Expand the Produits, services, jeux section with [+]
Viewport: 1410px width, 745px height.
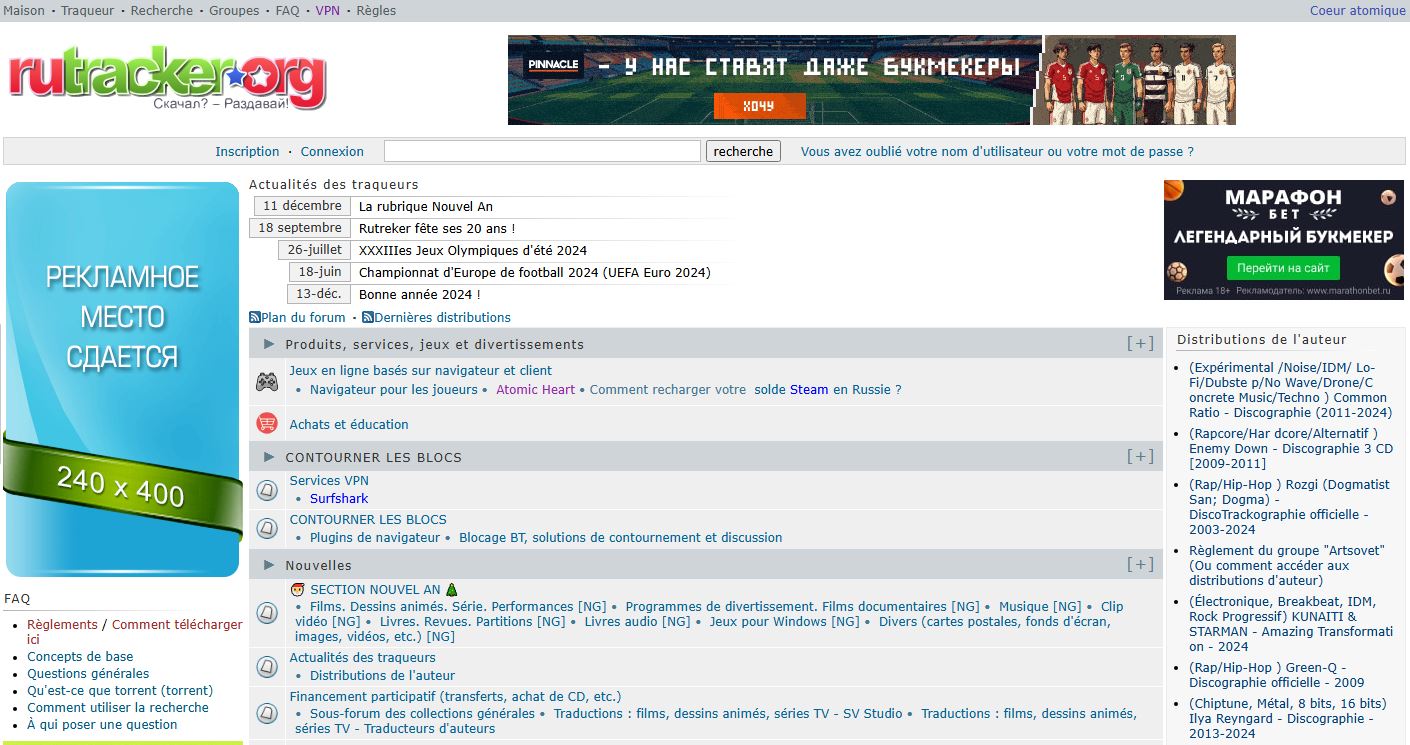point(1140,344)
